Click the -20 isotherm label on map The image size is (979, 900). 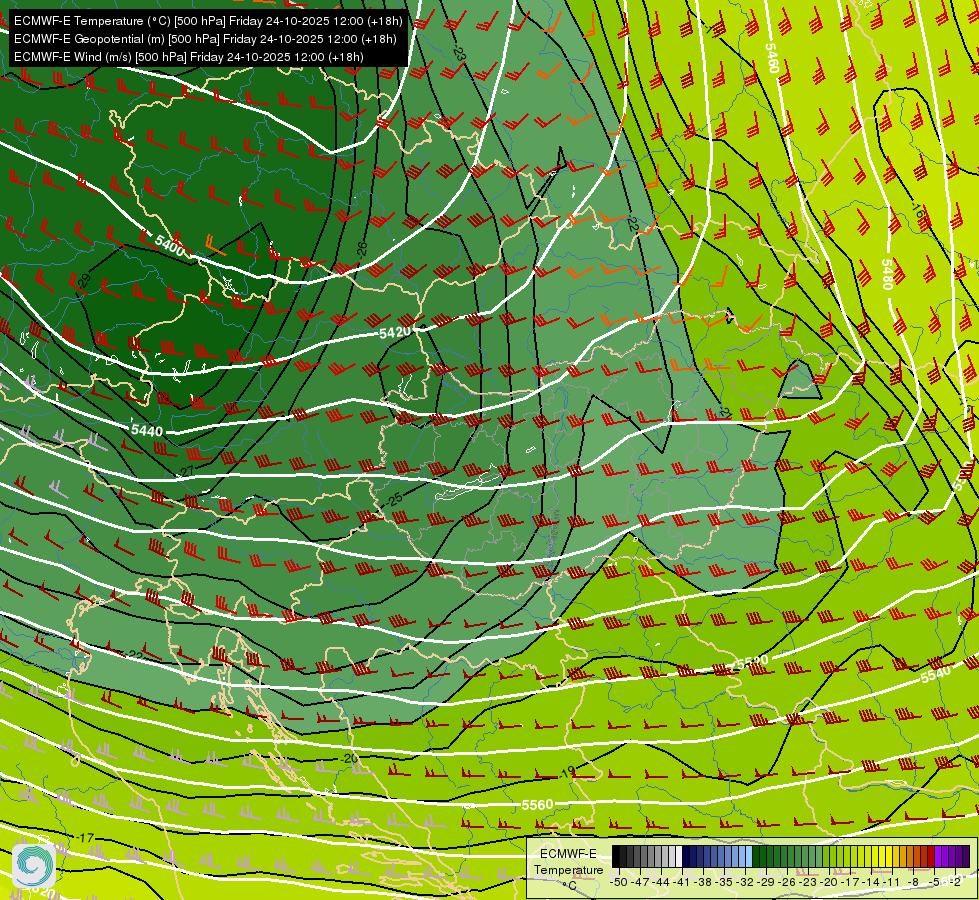[x=350, y=758]
